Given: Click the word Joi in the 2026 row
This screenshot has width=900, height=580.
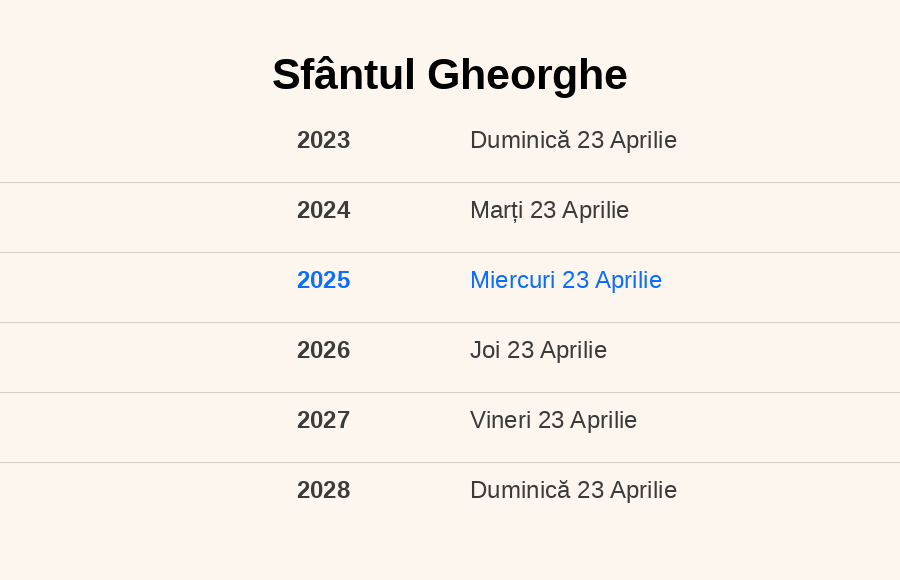Looking at the screenshot, I should [485, 350].
